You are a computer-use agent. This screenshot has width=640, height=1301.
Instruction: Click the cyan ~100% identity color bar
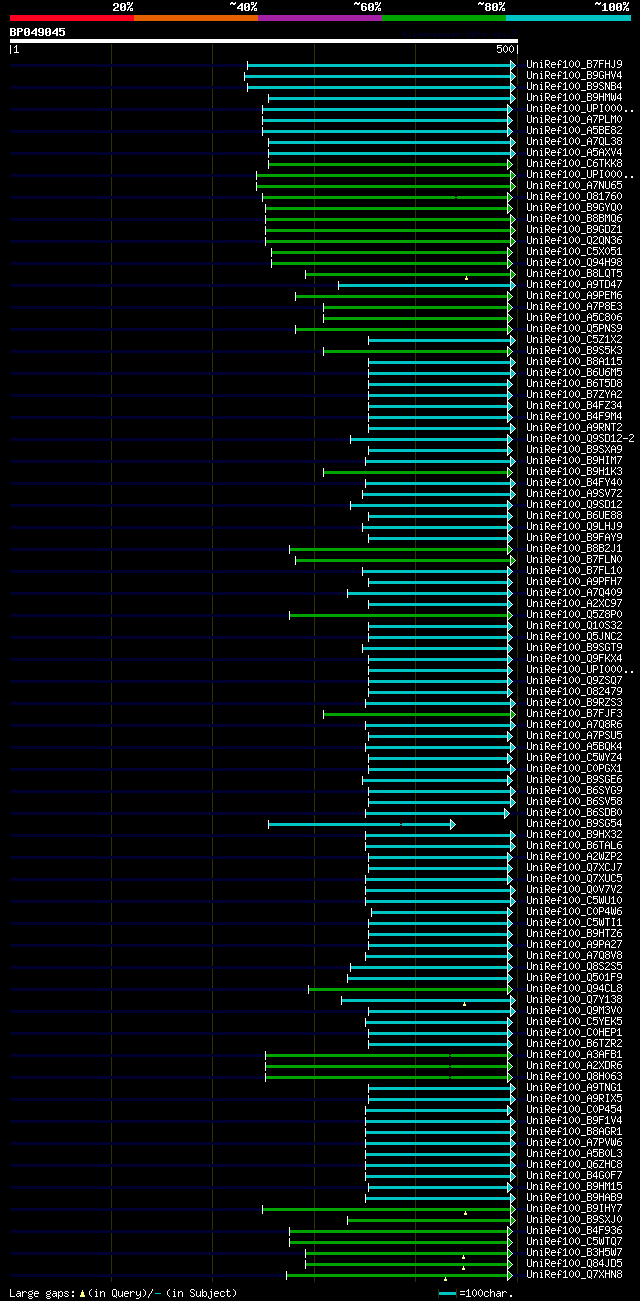[568, 18]
